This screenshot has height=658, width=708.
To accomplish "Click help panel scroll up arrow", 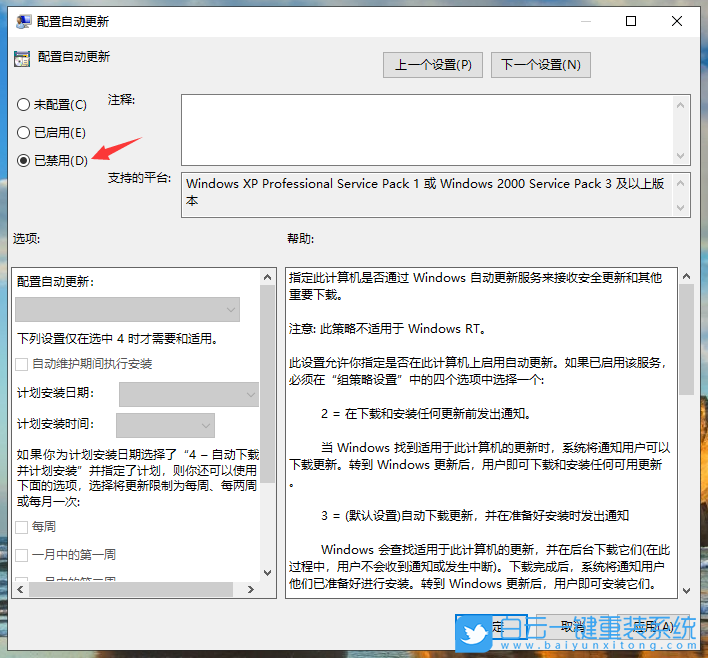I will [686, 276].
